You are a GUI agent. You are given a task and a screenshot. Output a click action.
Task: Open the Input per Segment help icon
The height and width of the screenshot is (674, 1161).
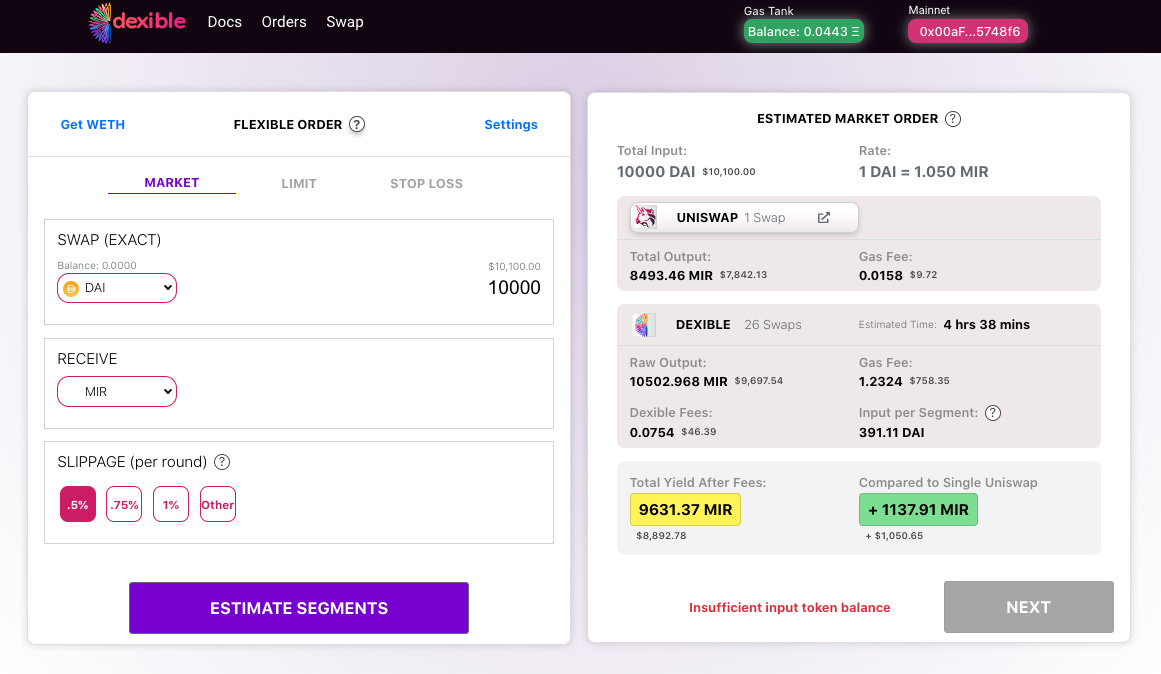click(993, 413)
